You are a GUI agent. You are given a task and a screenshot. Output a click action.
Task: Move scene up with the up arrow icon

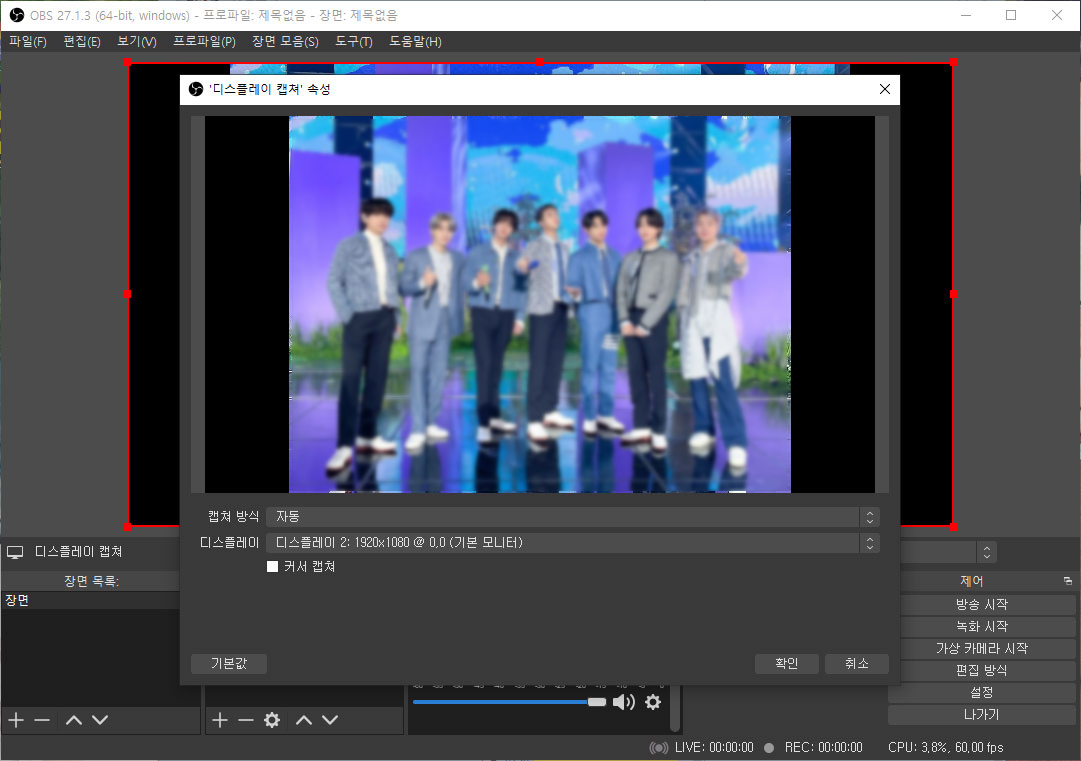point(73,719)
